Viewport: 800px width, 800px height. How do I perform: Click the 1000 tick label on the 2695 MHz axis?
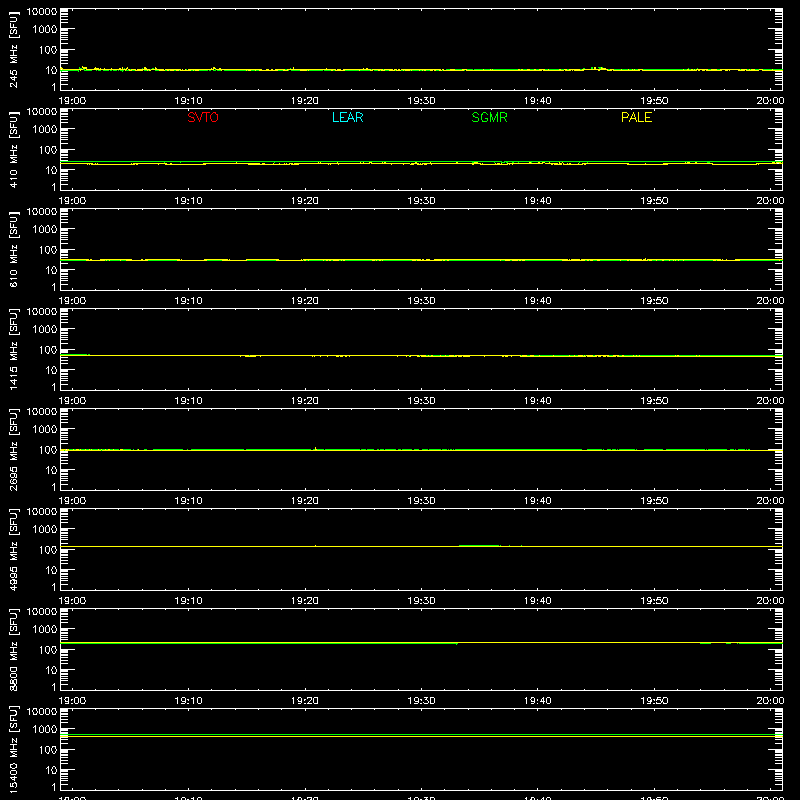45,430
